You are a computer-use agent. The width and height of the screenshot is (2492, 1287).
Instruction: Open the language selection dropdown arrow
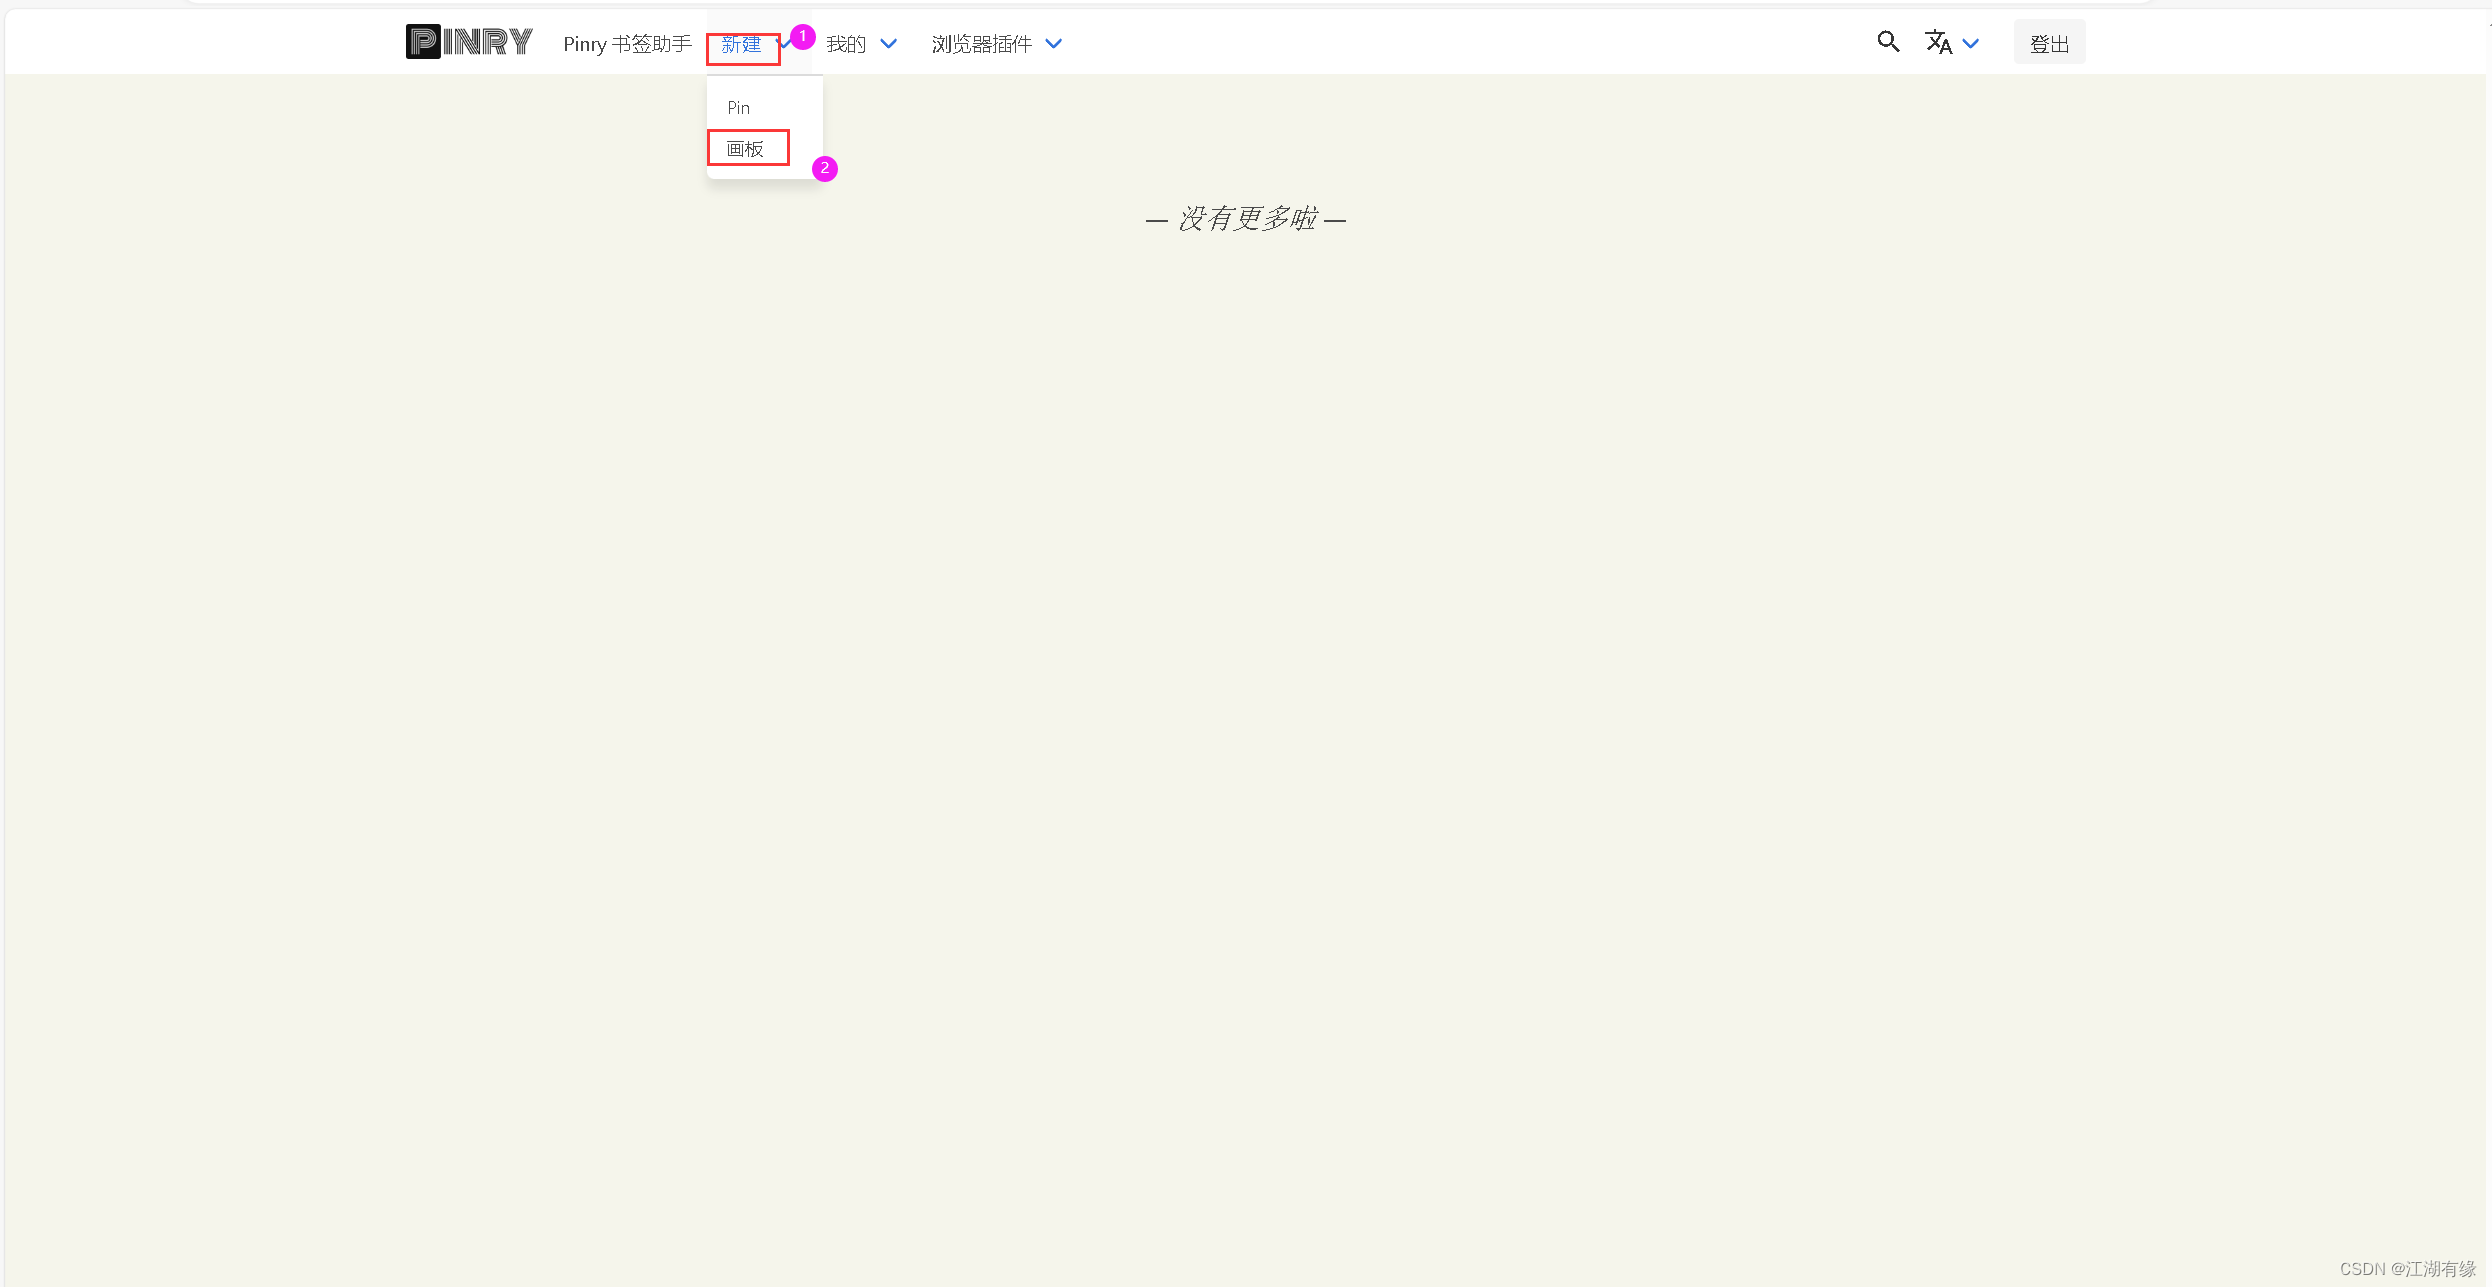[x=1972, y=44]
